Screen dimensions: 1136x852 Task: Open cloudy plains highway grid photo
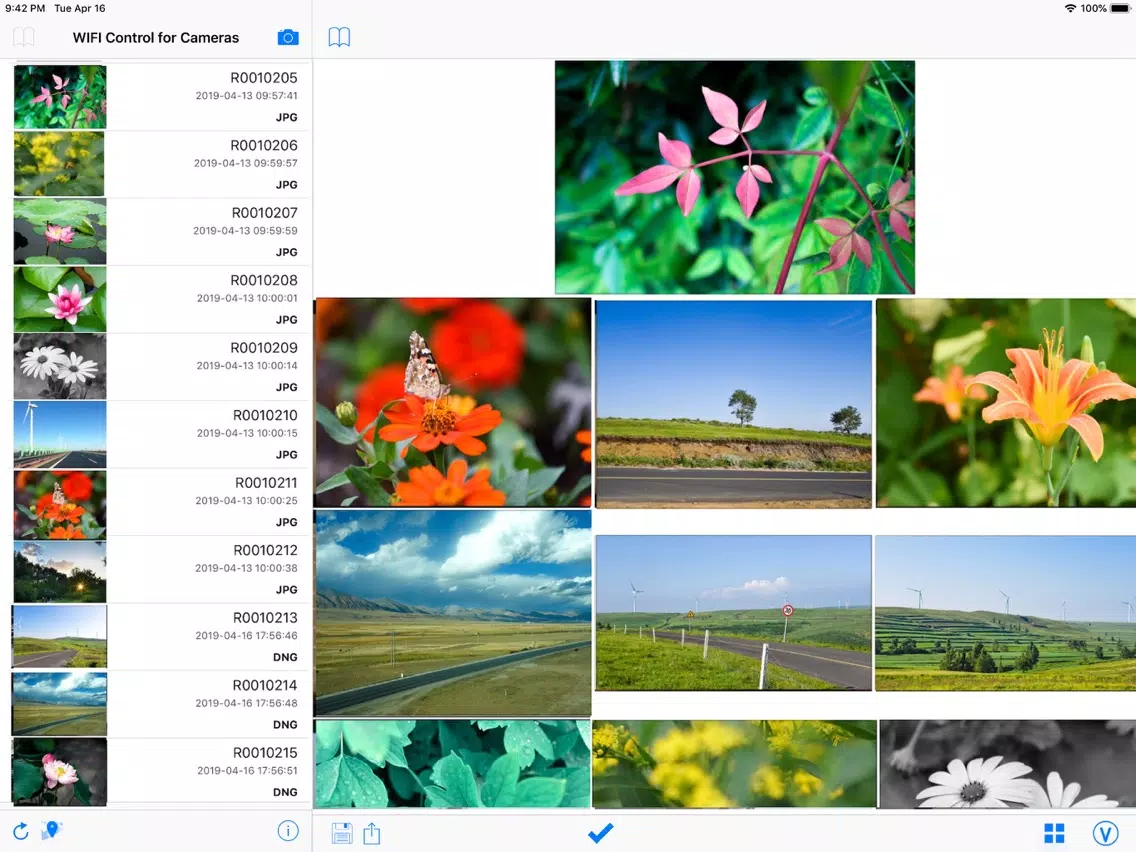point(453,613)
